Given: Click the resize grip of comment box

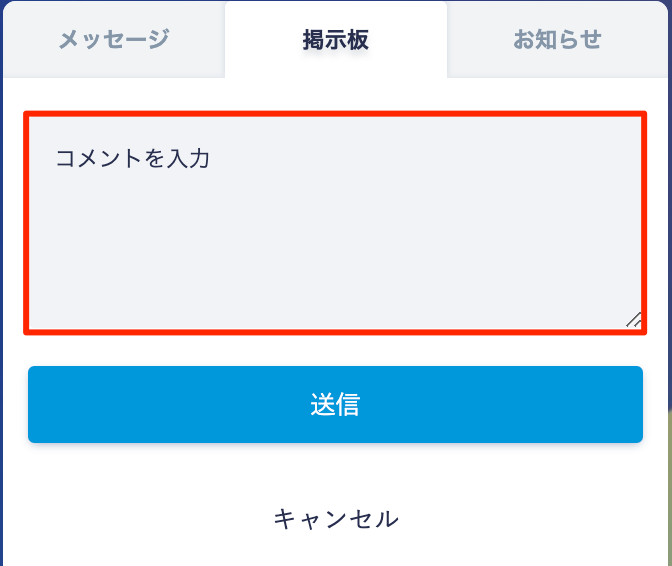Looking at the screenshot, I should 633,320.
